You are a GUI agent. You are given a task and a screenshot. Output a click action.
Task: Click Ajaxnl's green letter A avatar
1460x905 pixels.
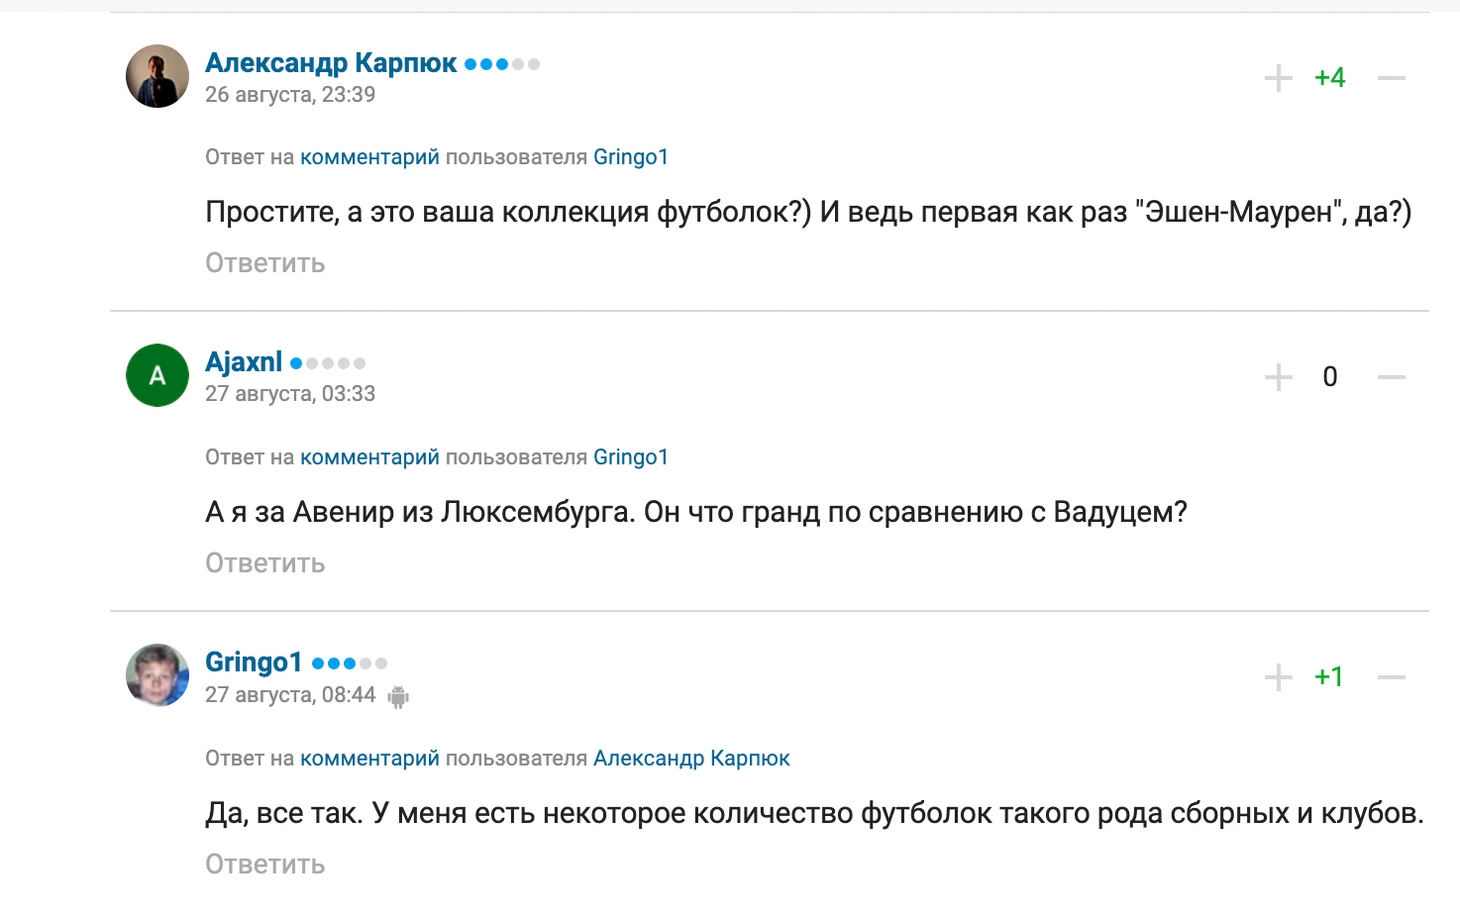157,375
